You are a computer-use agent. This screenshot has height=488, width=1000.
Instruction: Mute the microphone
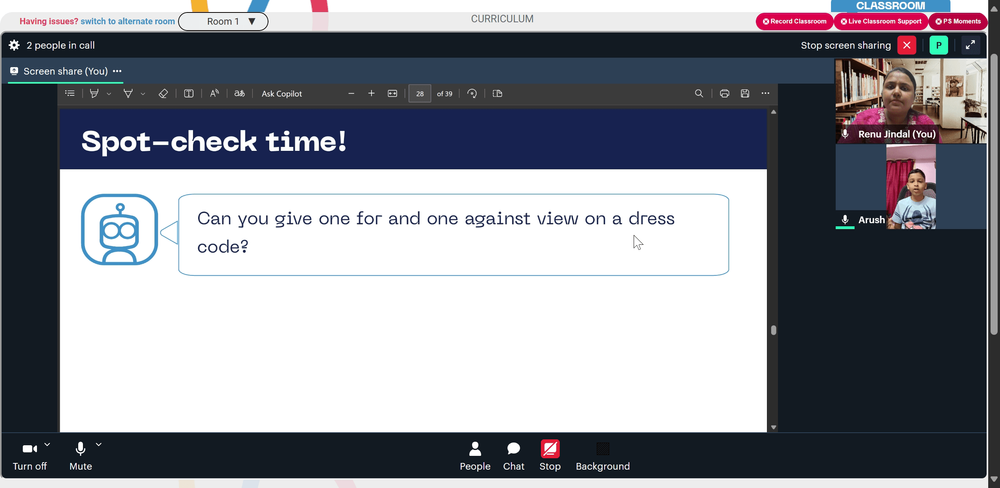[80, 456]
